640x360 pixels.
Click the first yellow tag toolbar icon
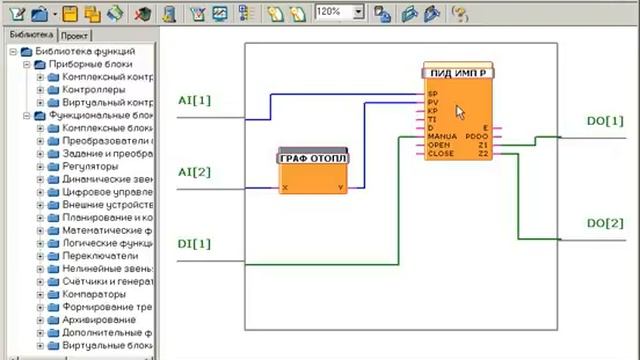[x=275, y=14]
